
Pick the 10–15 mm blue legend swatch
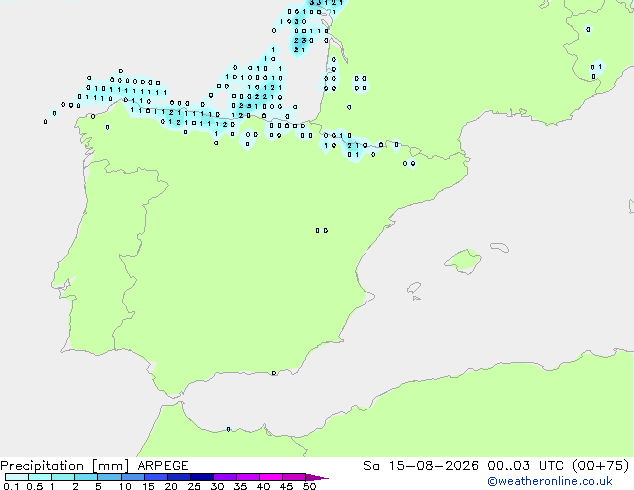[x=133, y=477]
